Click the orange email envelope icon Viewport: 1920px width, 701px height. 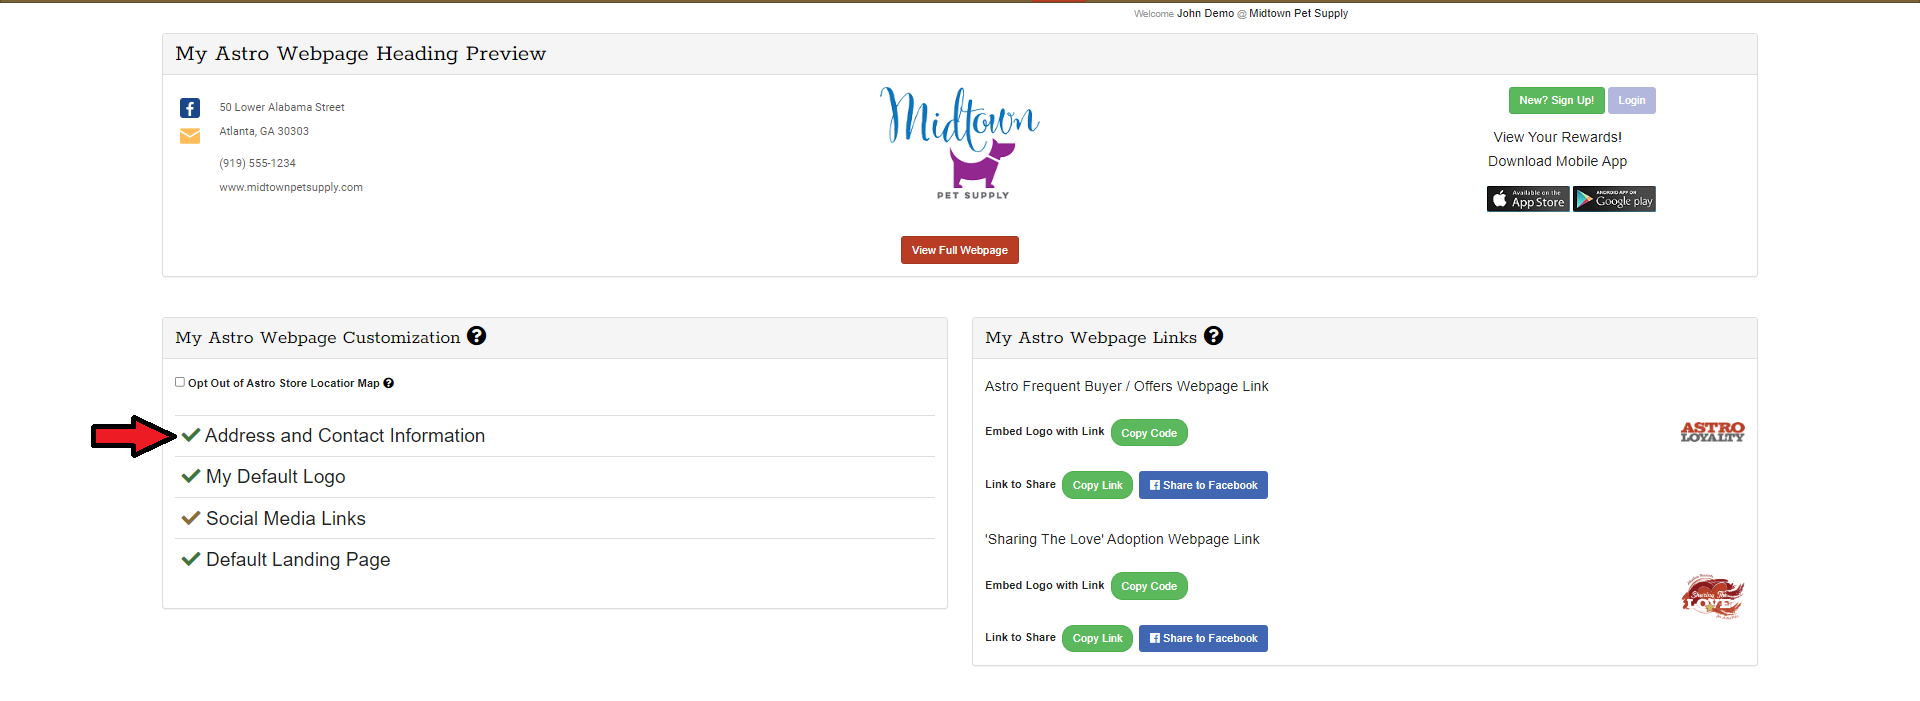[x=190, y=136]
